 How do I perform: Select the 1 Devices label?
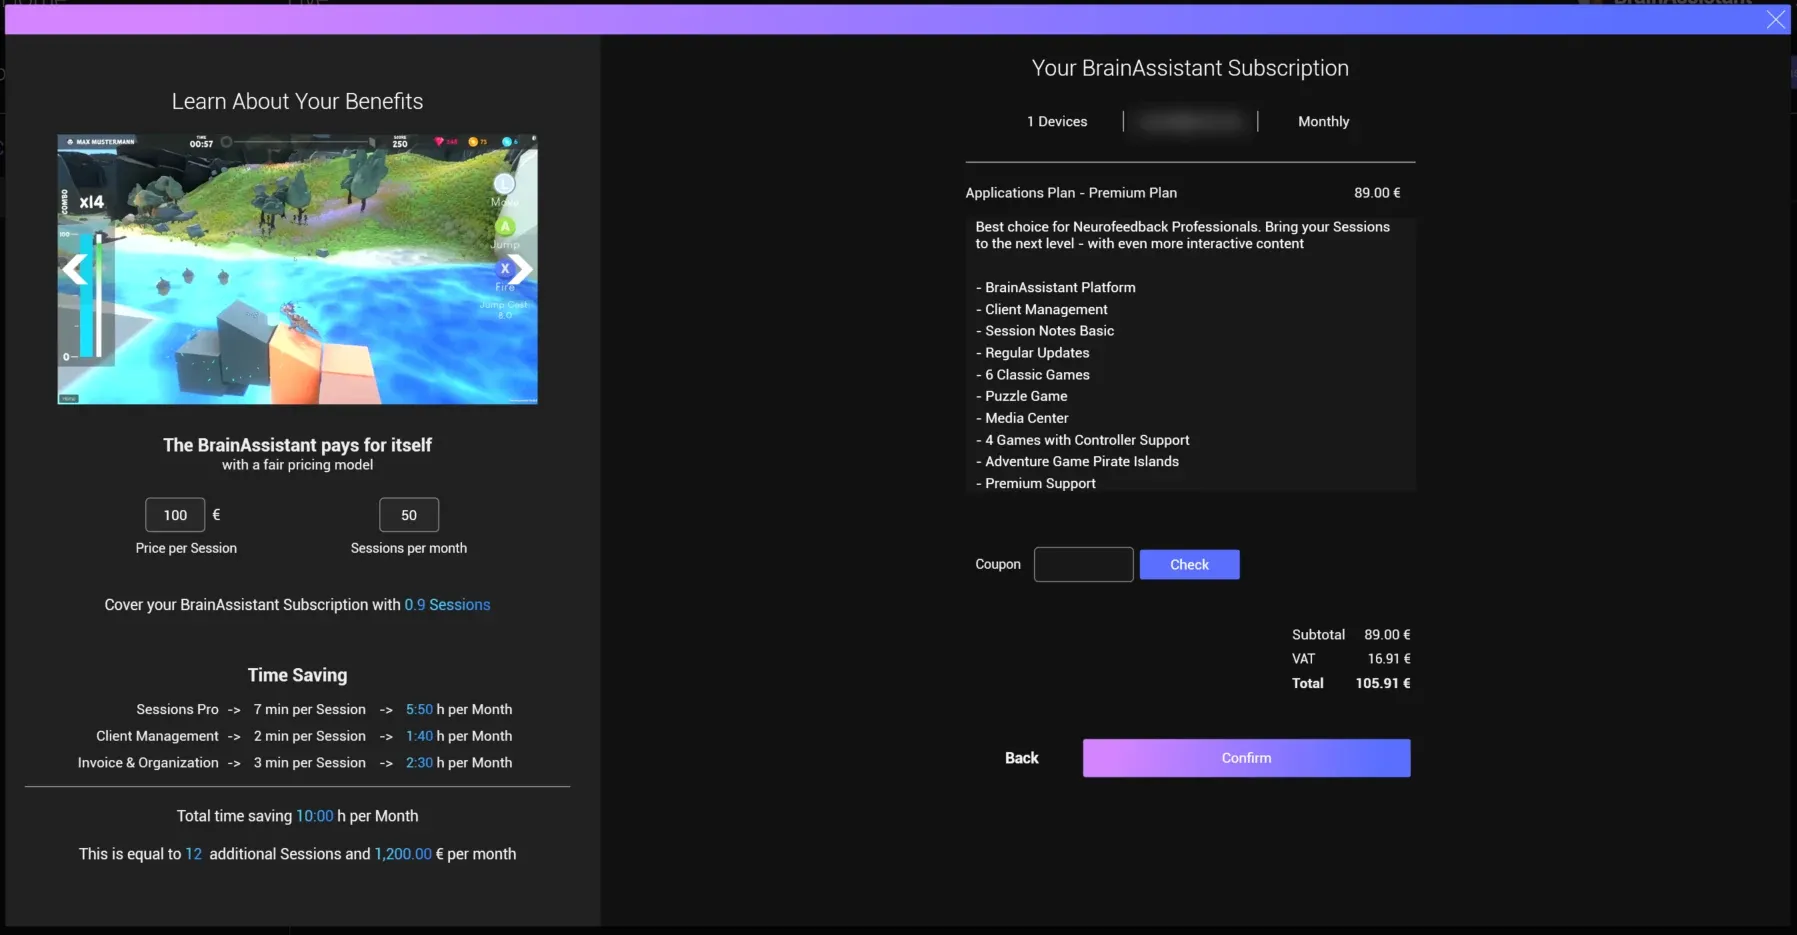click(1057, 121)
